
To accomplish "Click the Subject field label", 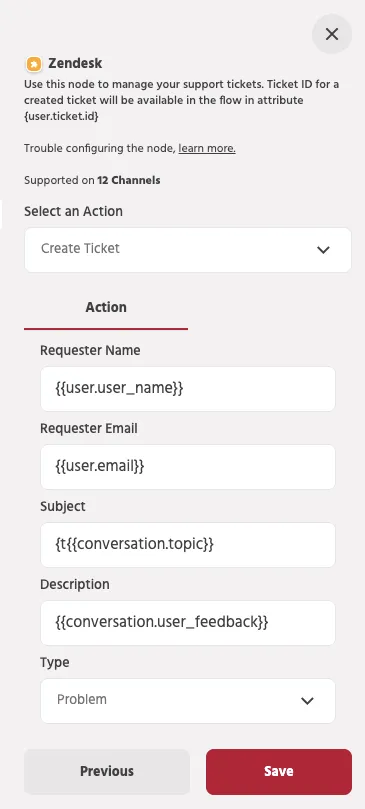I will coord(63,506).
